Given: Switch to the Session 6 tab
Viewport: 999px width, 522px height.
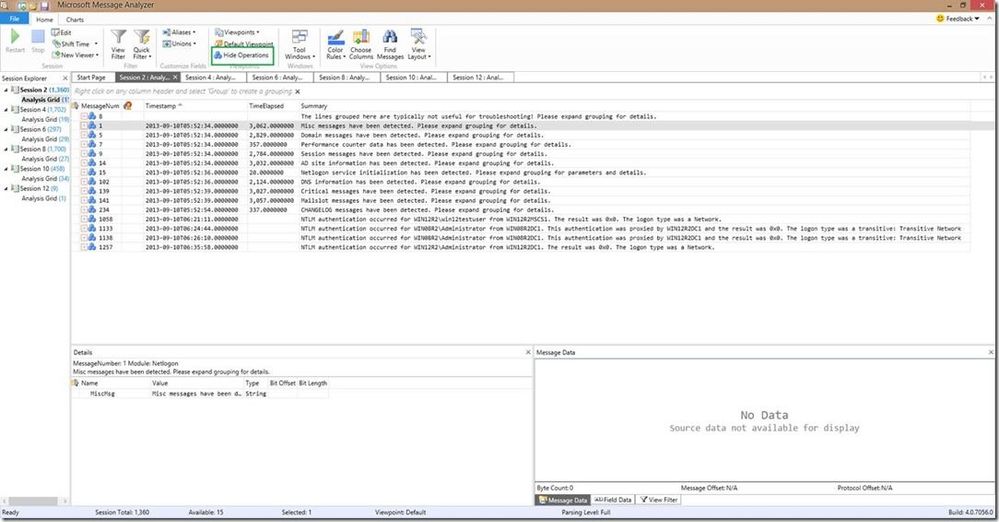Looking at the screenshot, I should click(280, 77).
